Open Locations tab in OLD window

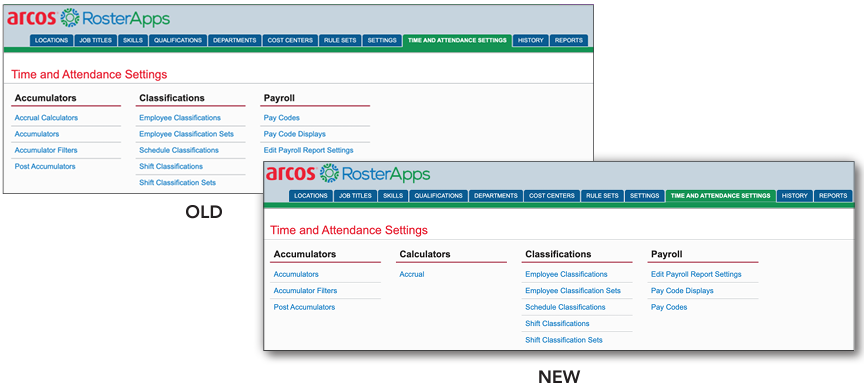click(51, 40)
